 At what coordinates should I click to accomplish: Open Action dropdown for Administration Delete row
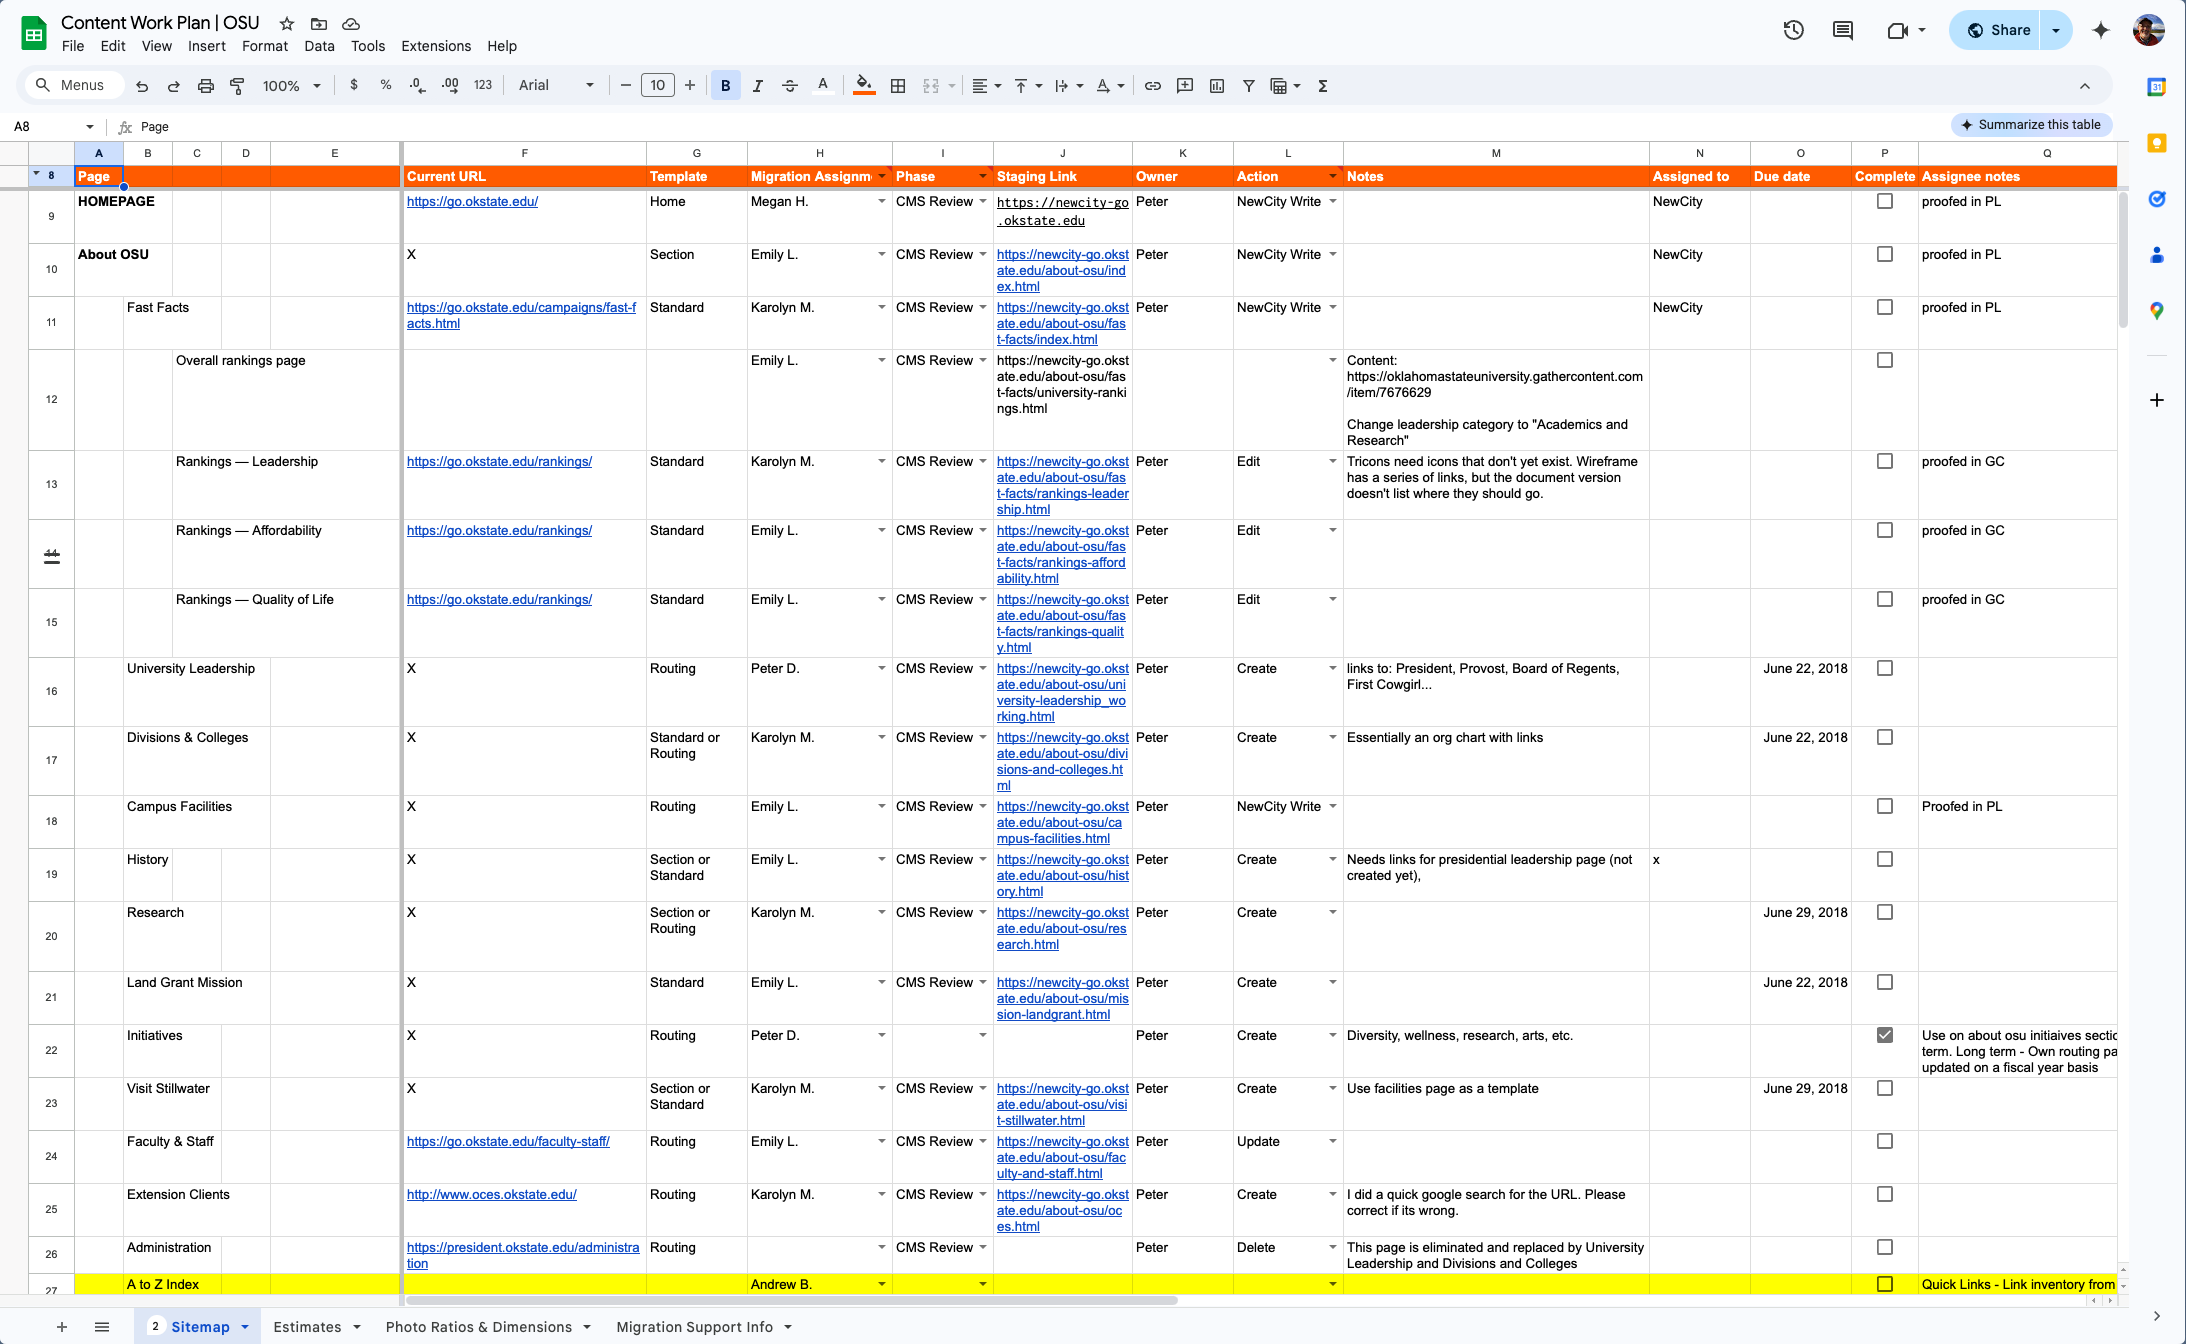coord(1333,1247)
